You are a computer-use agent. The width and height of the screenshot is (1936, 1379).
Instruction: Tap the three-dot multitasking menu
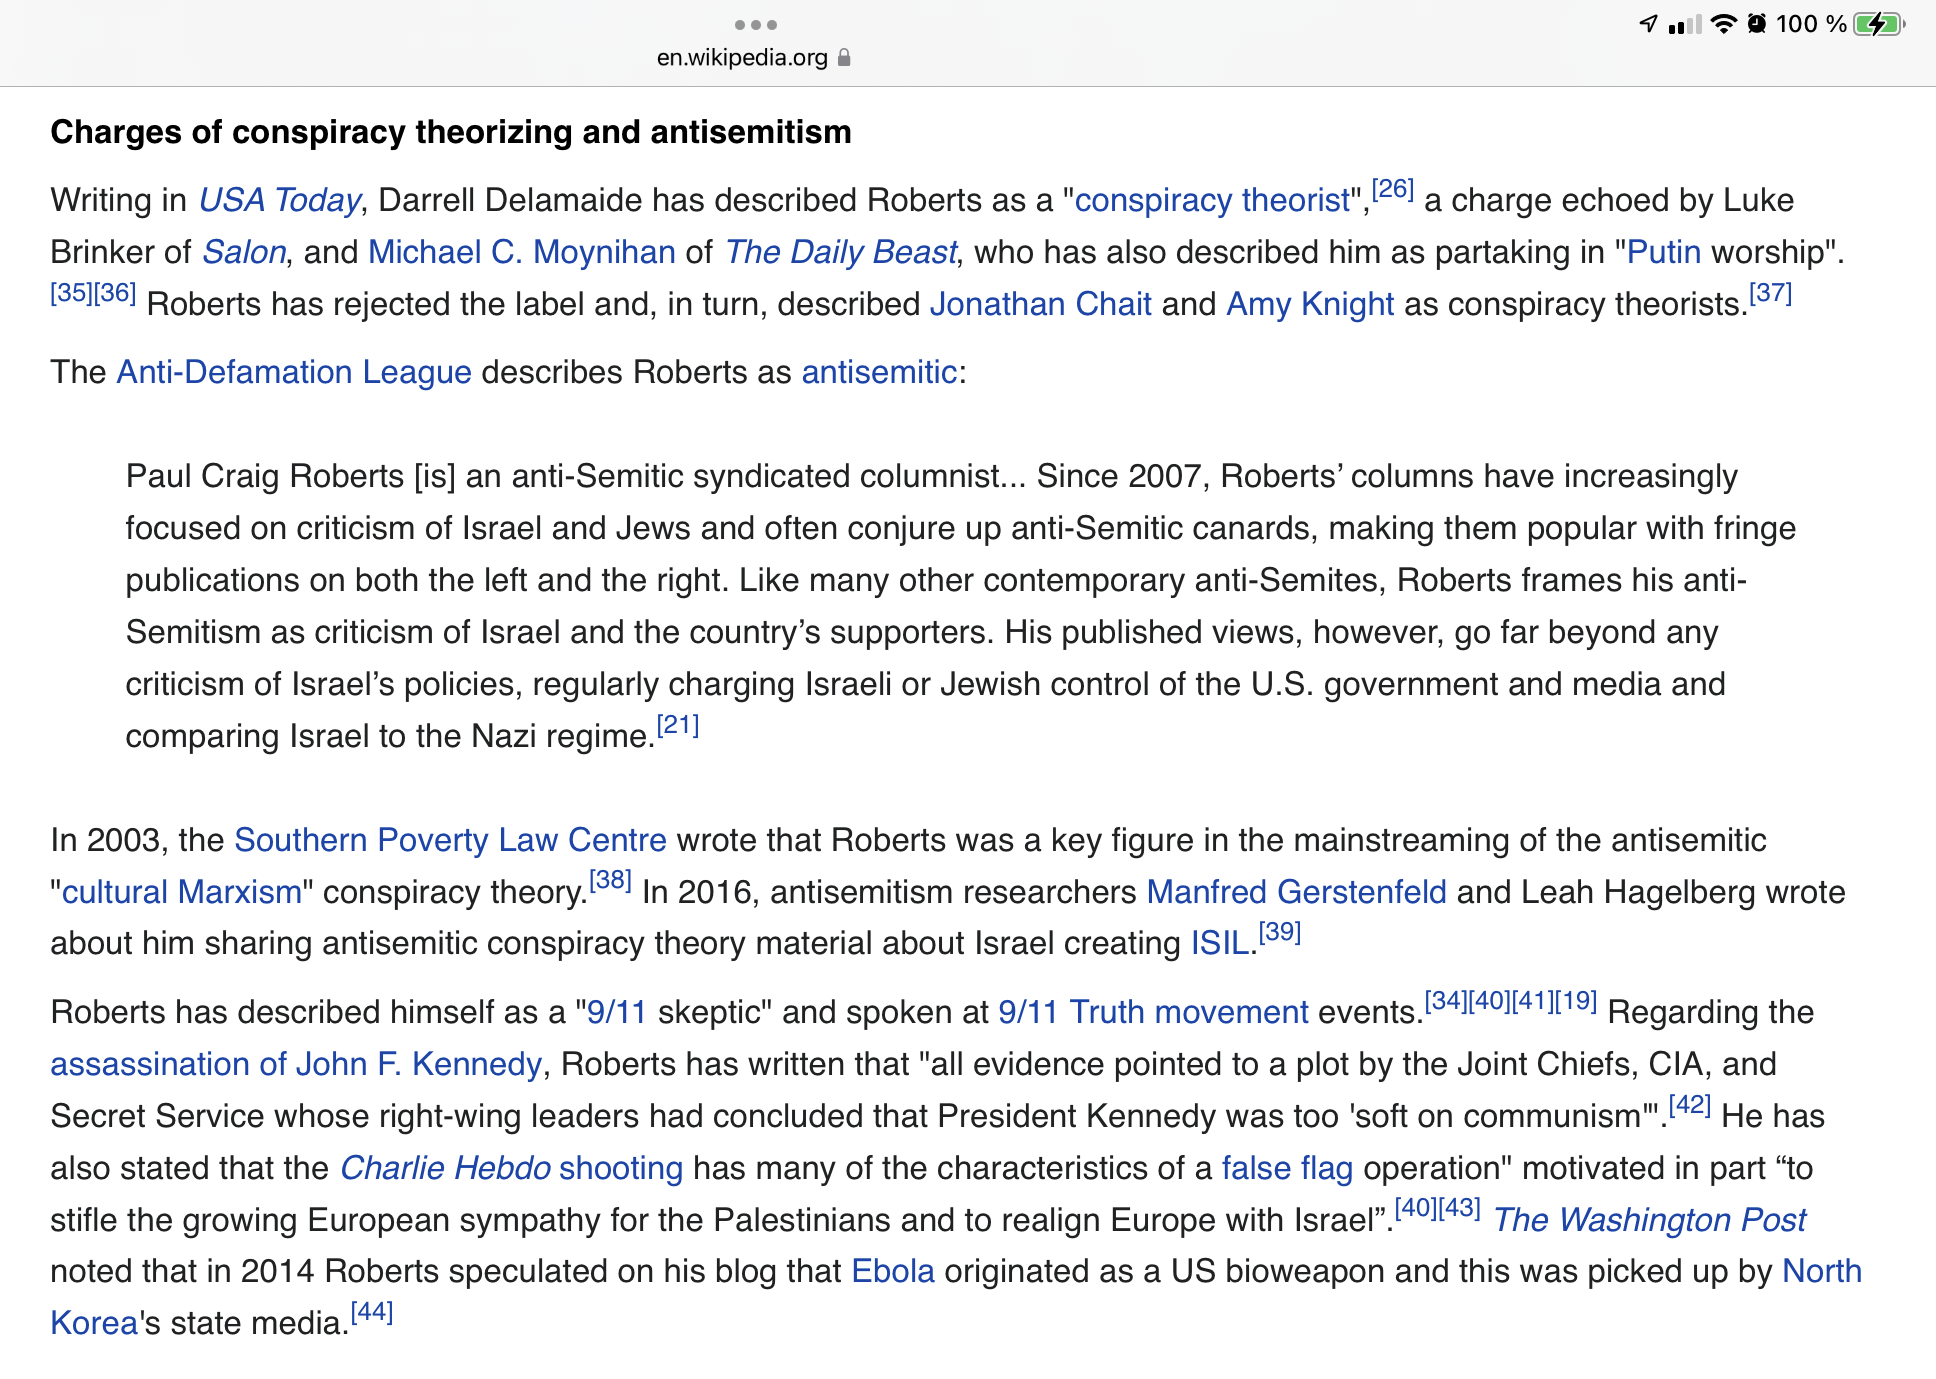[755, 25]
